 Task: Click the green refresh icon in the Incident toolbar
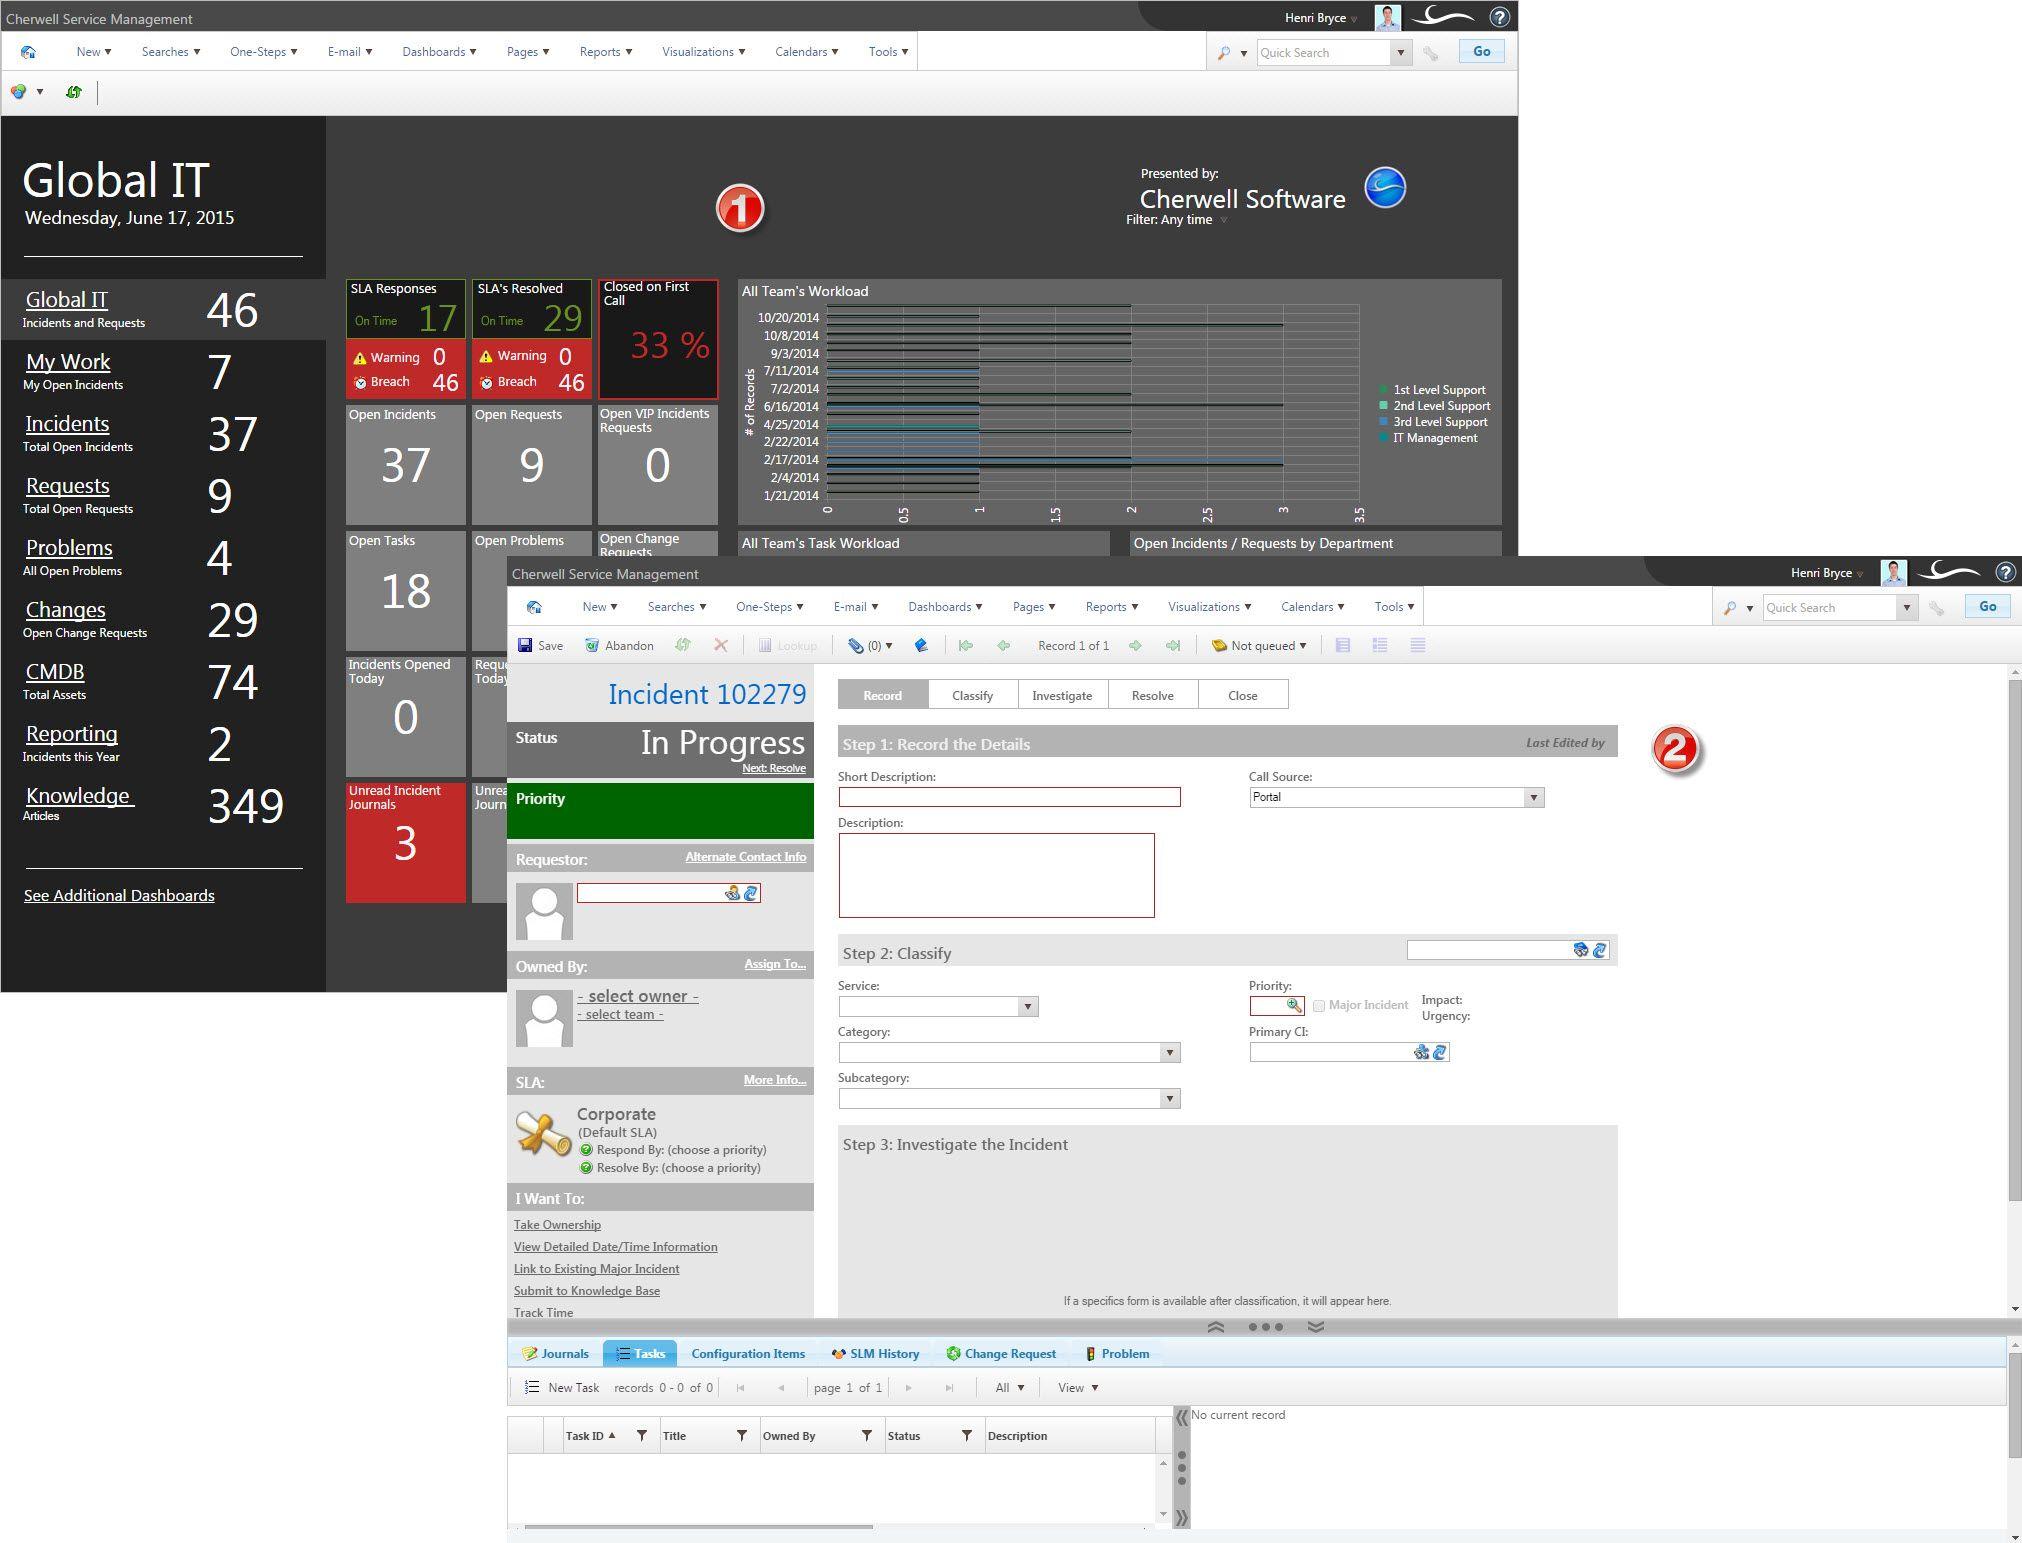(683, 646)
